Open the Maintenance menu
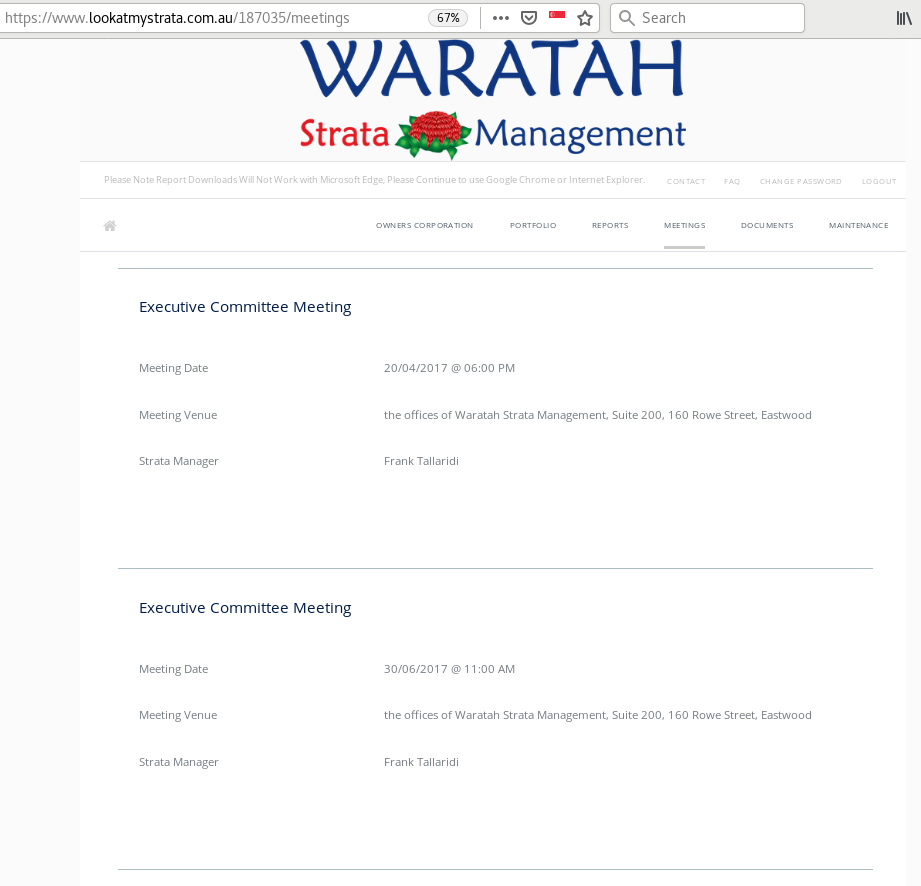The width and height of the screenshot is (921, 886). click(859, 226)
